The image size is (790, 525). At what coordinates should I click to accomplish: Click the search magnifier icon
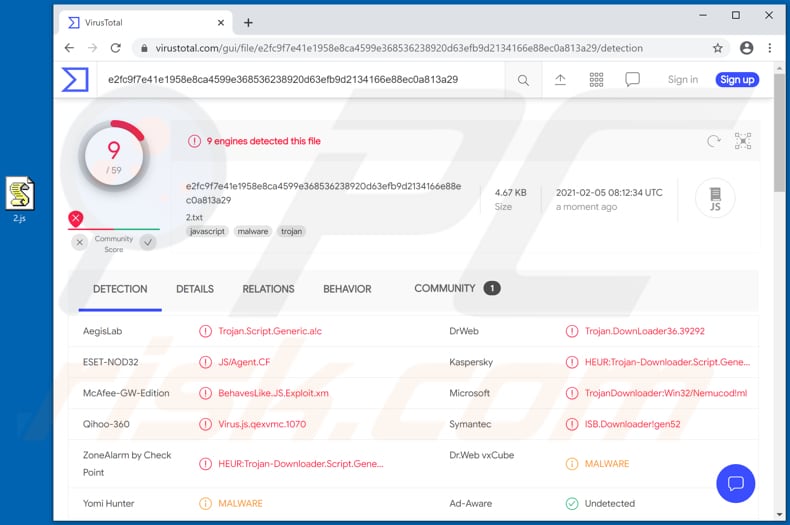523,80
